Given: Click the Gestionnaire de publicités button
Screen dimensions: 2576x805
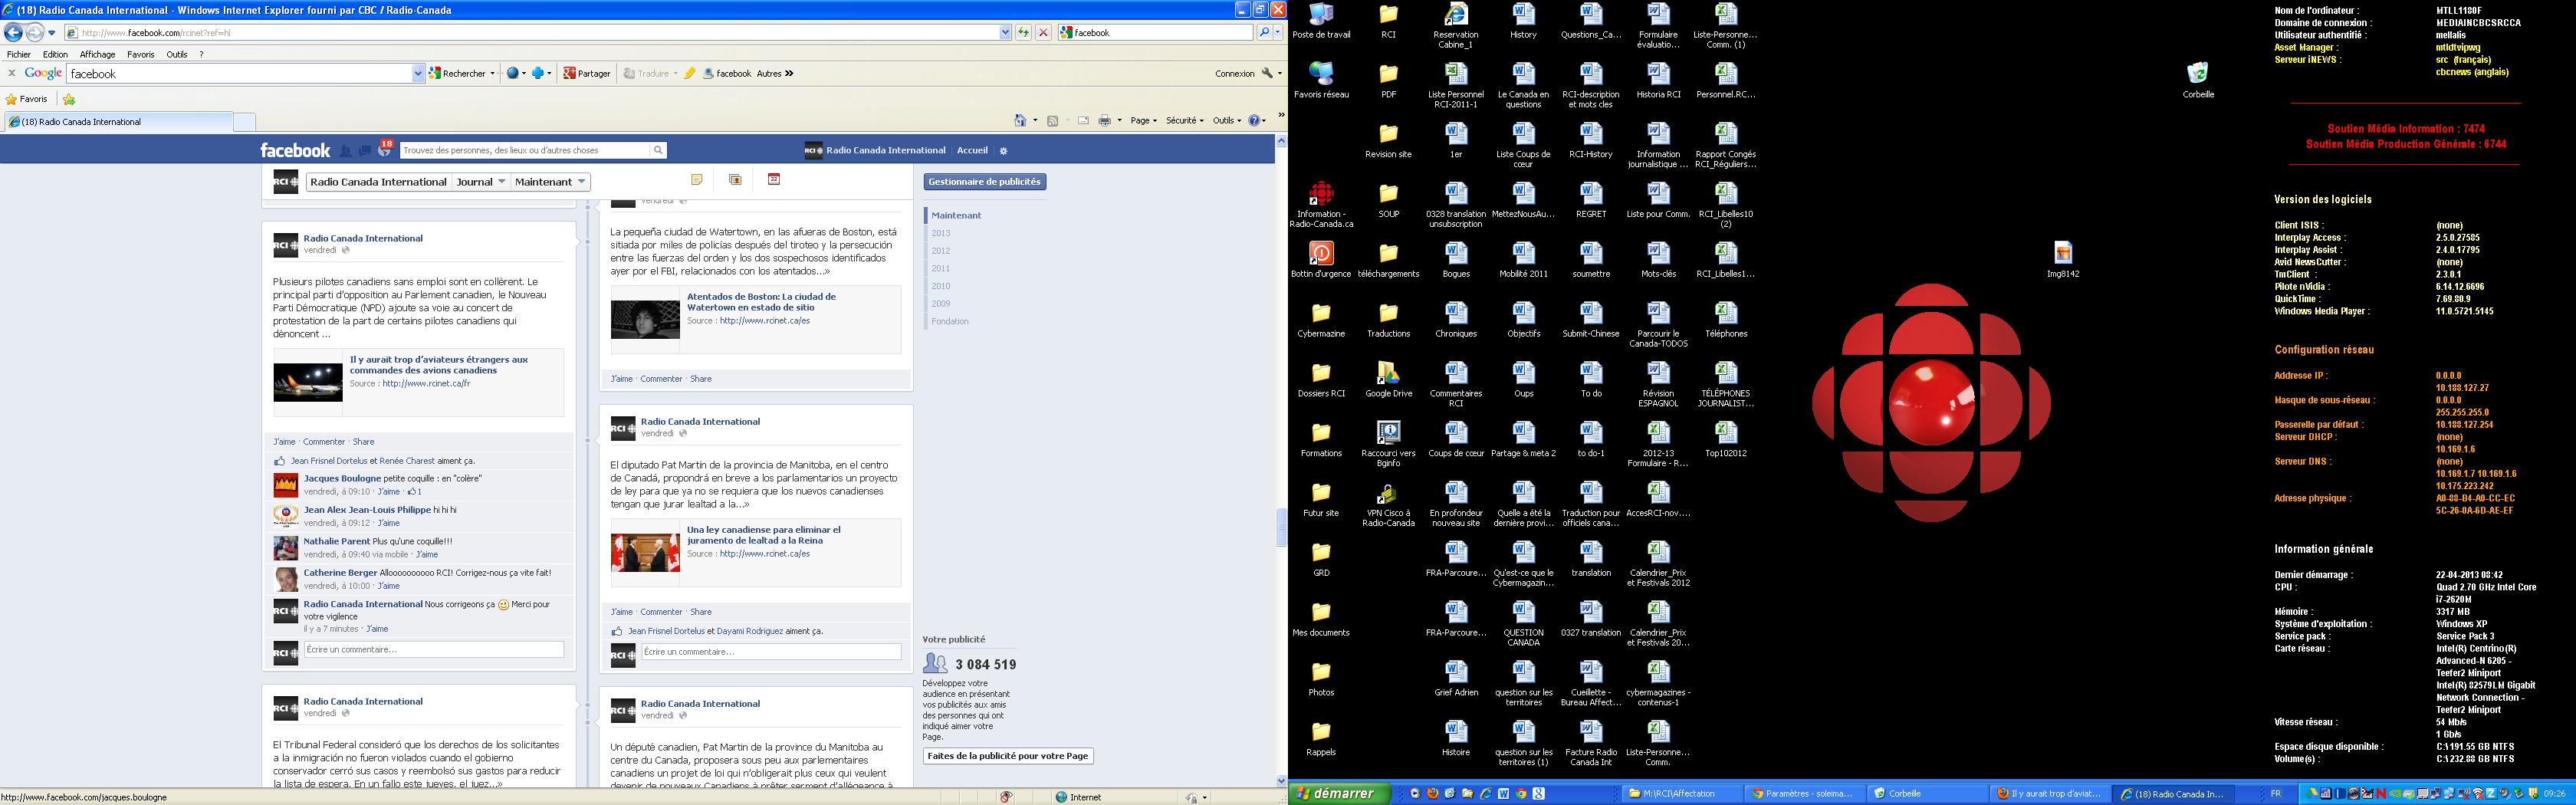Looking at the screenshot, I should pos(984,182).
